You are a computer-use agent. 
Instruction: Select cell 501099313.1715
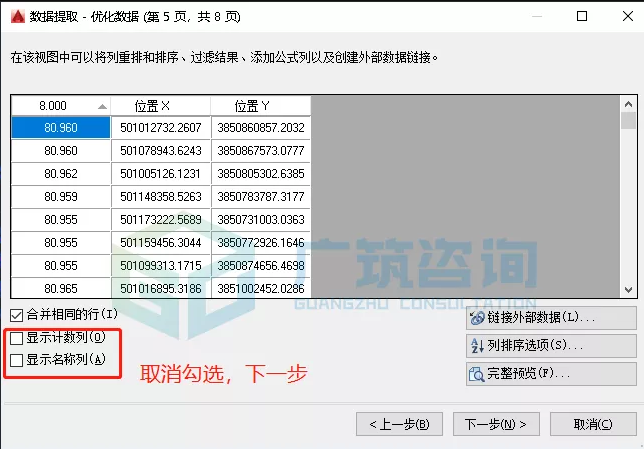click(x=161, y=265)
